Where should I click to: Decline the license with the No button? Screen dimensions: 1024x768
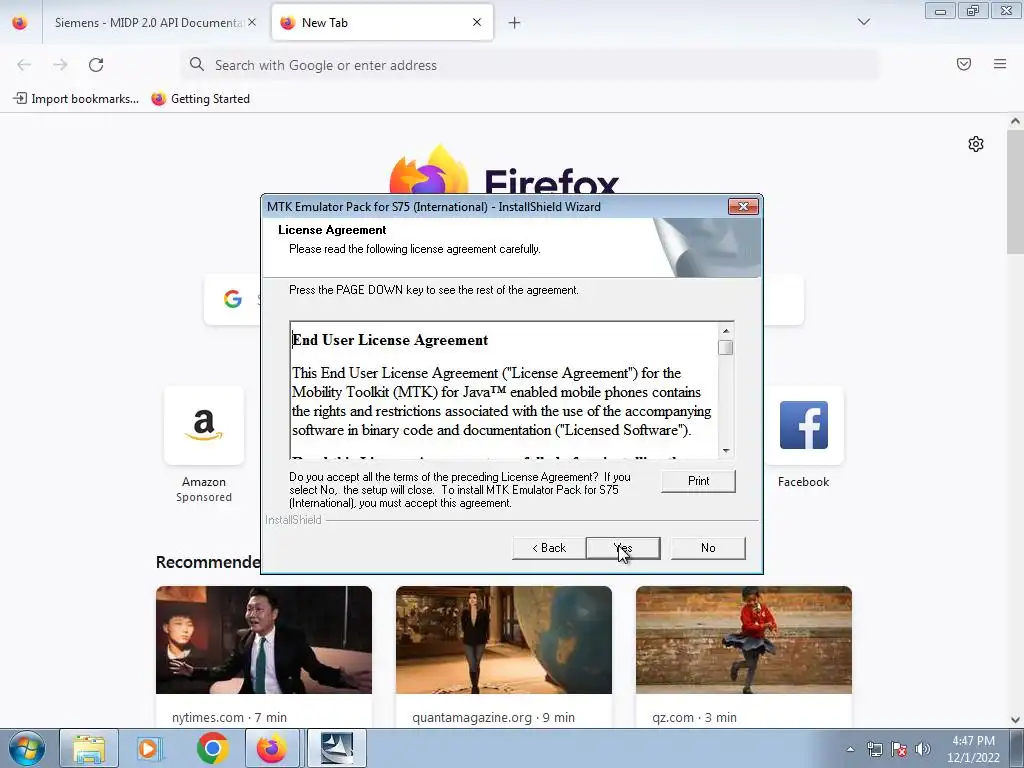[708, 548]
